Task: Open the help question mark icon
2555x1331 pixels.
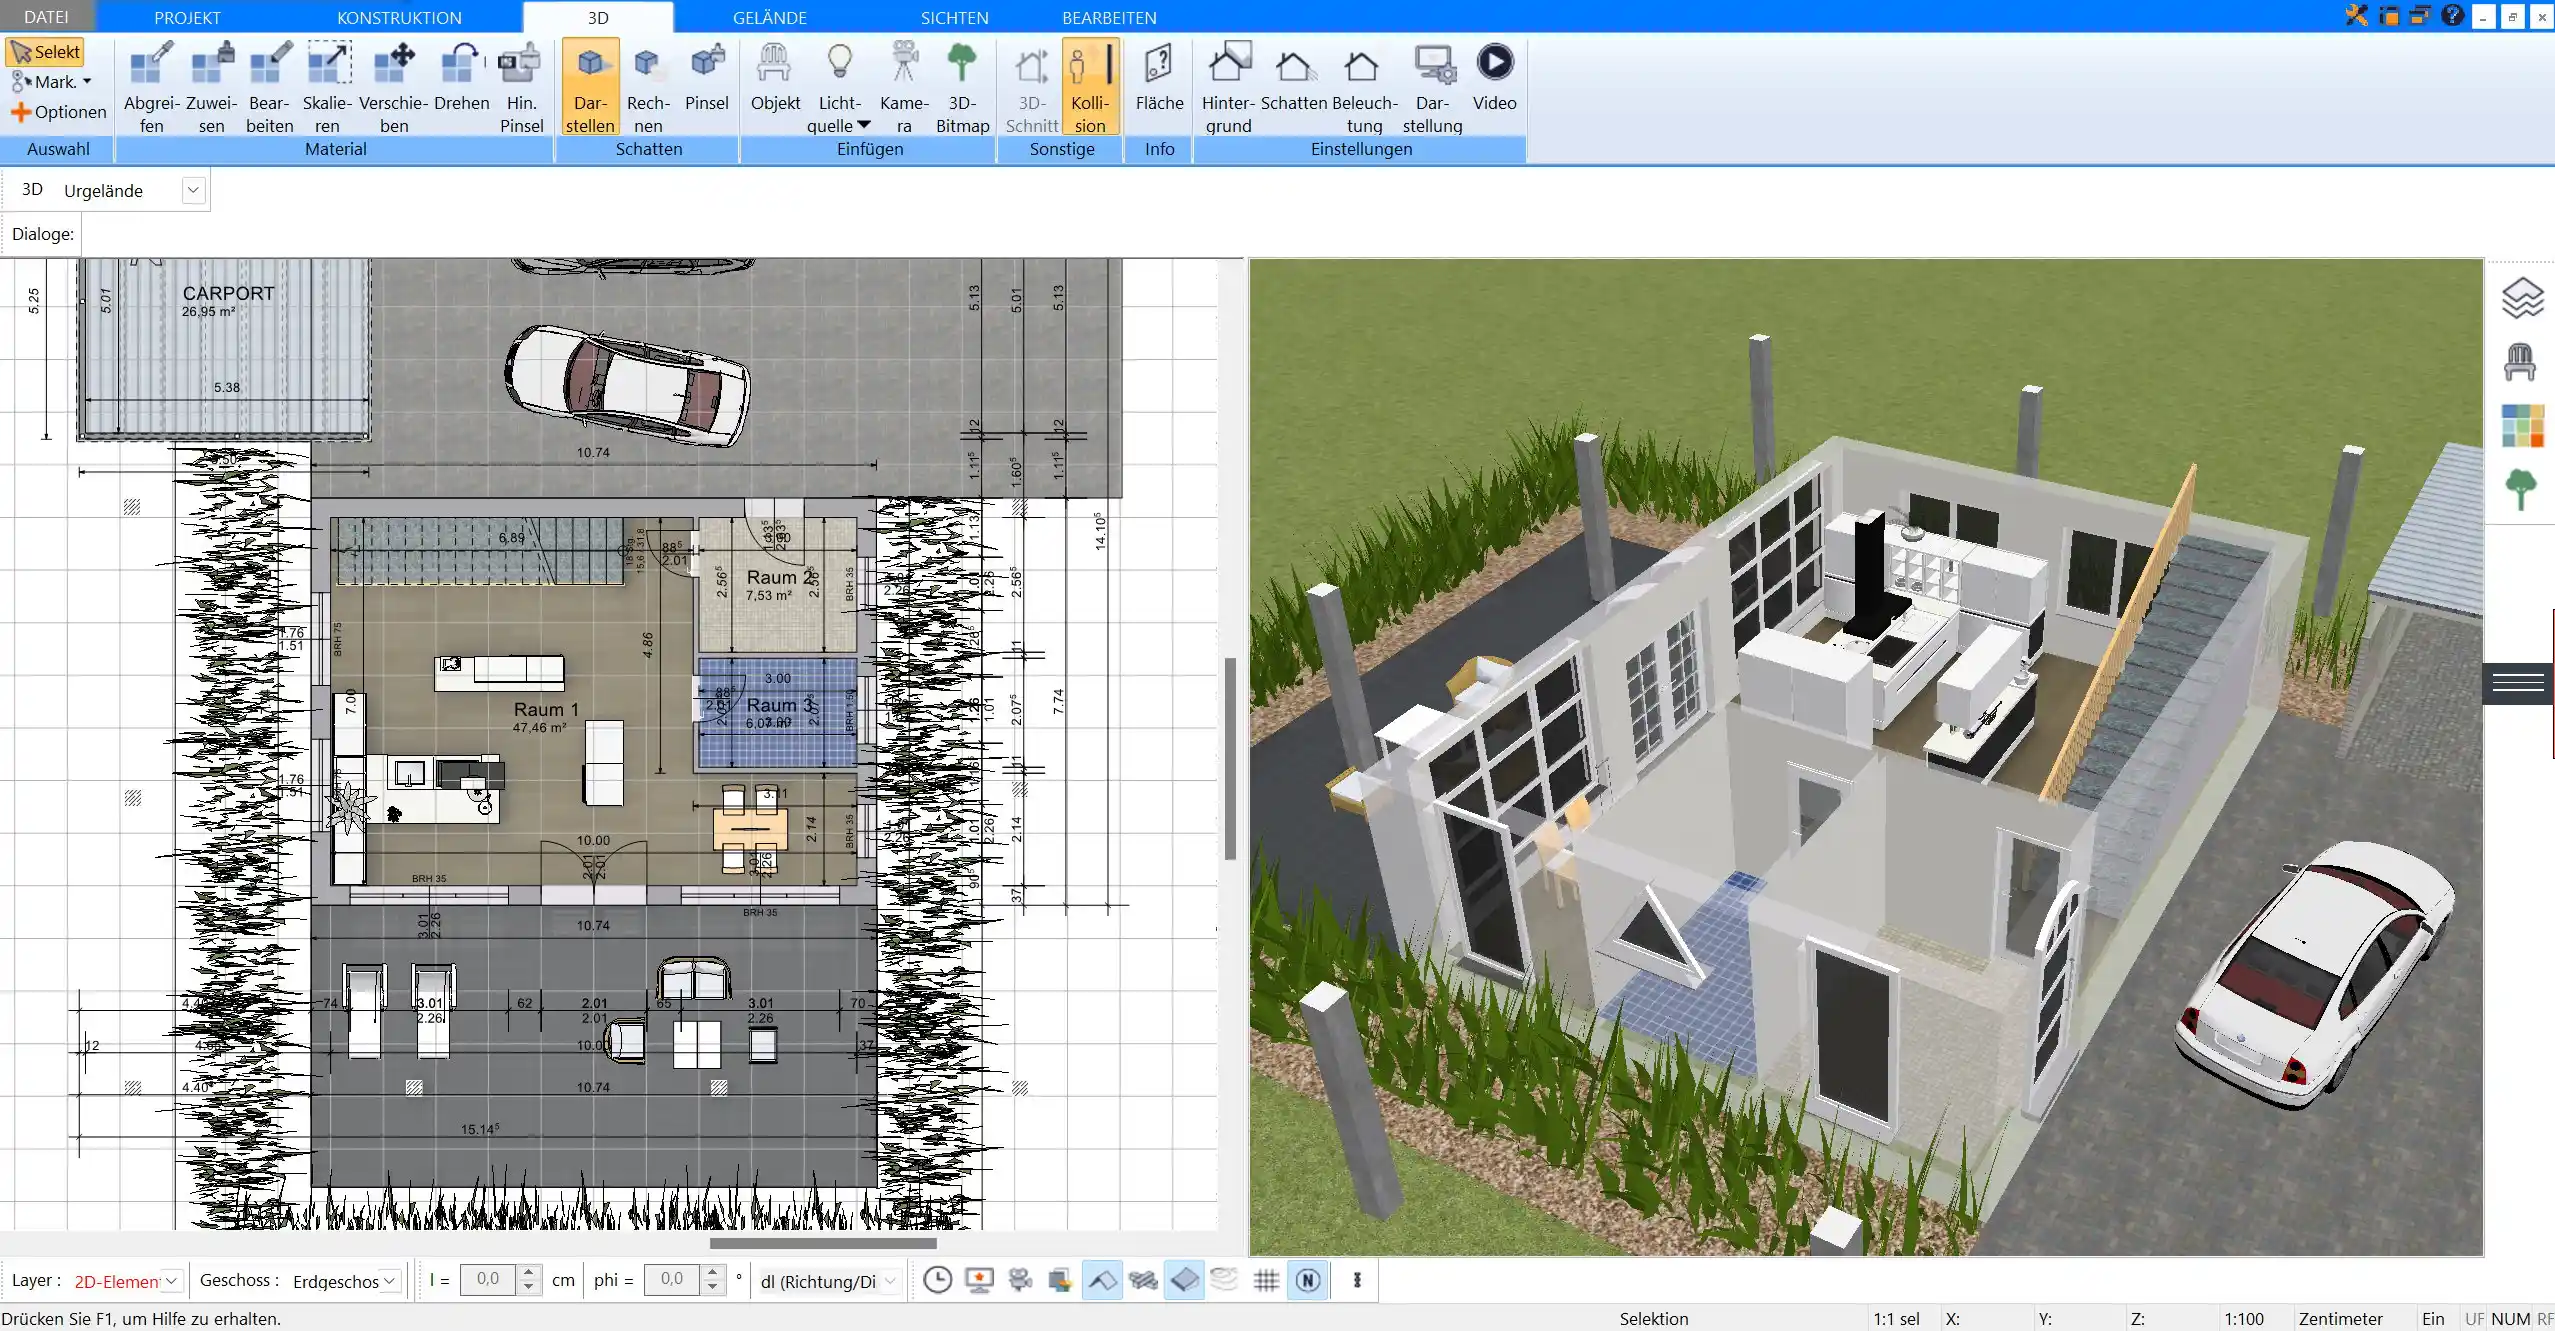Action: pos(2452,15)
